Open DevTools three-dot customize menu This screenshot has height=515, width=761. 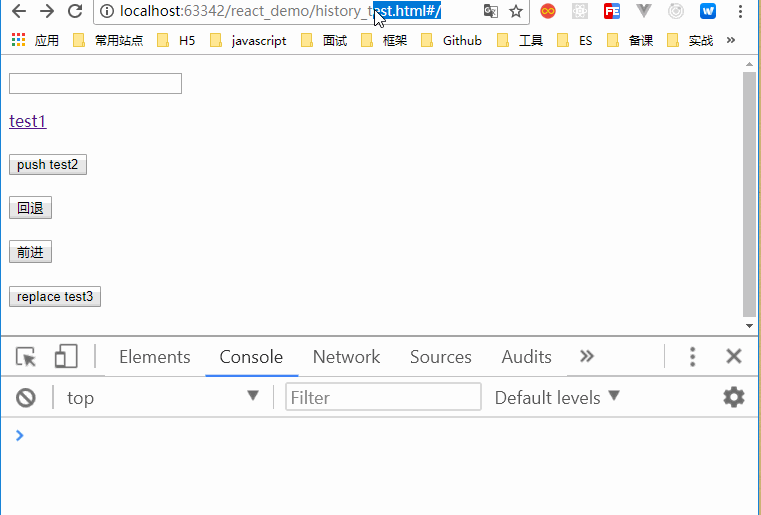(x=692, y=357)
